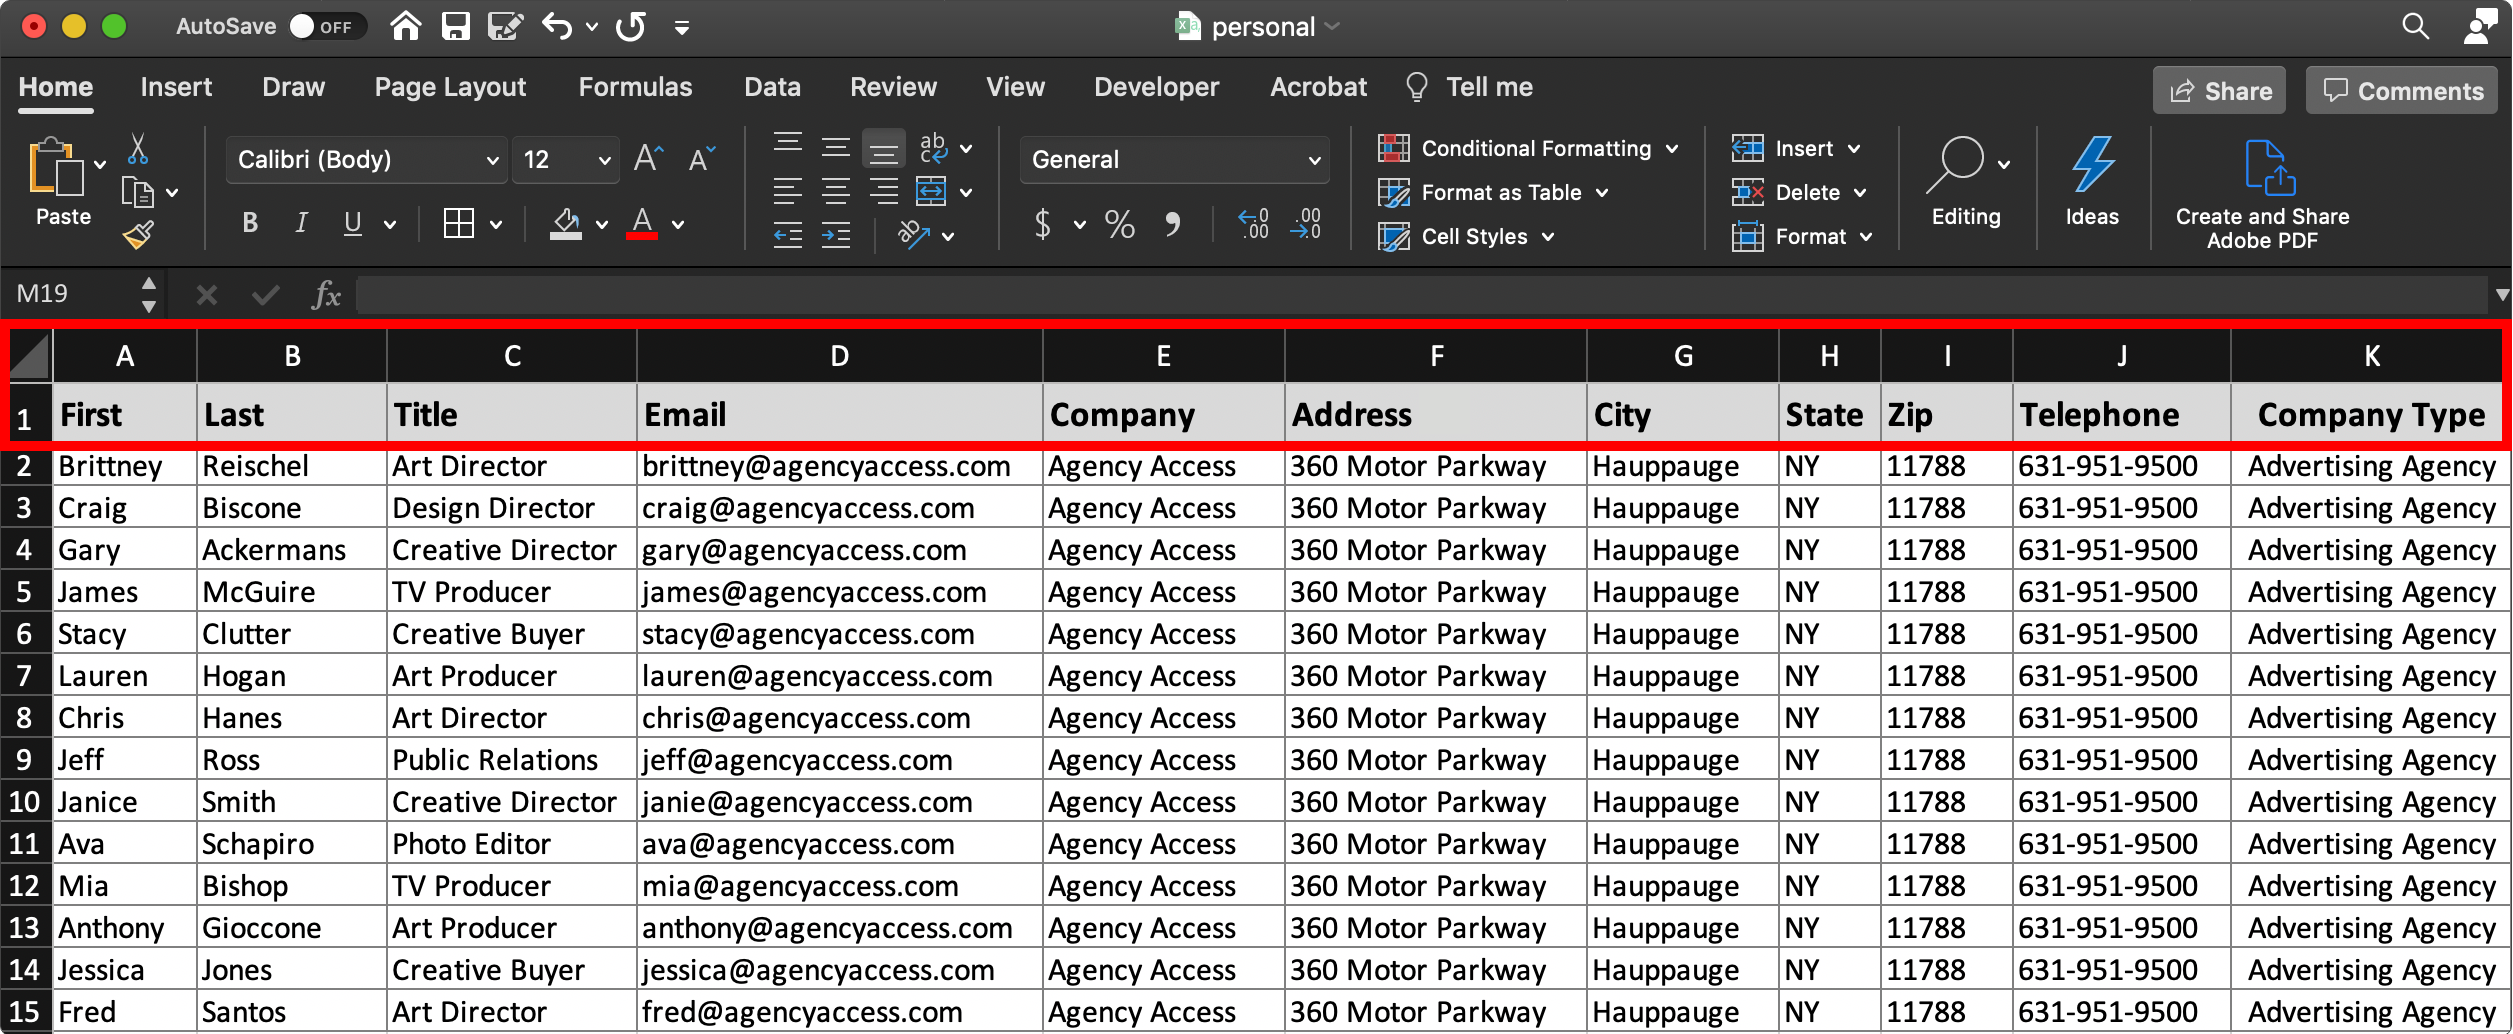Image resolution: width=2513 pixels, height=1034 pixels.
Task: Select the column D header
Action: [x=839, y=357]
